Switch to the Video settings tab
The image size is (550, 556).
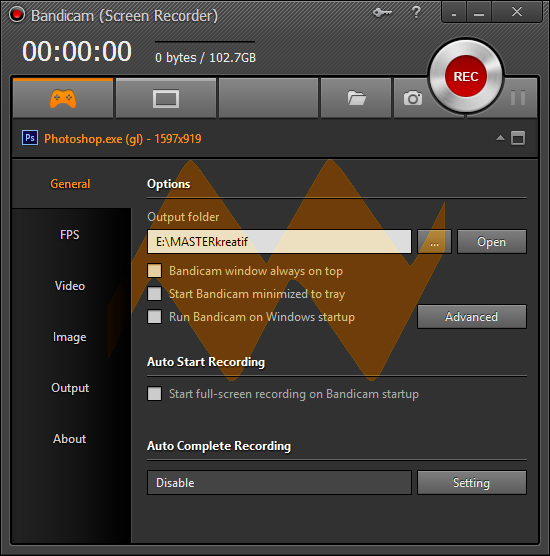pyautogui.click(x=70, y=286)
